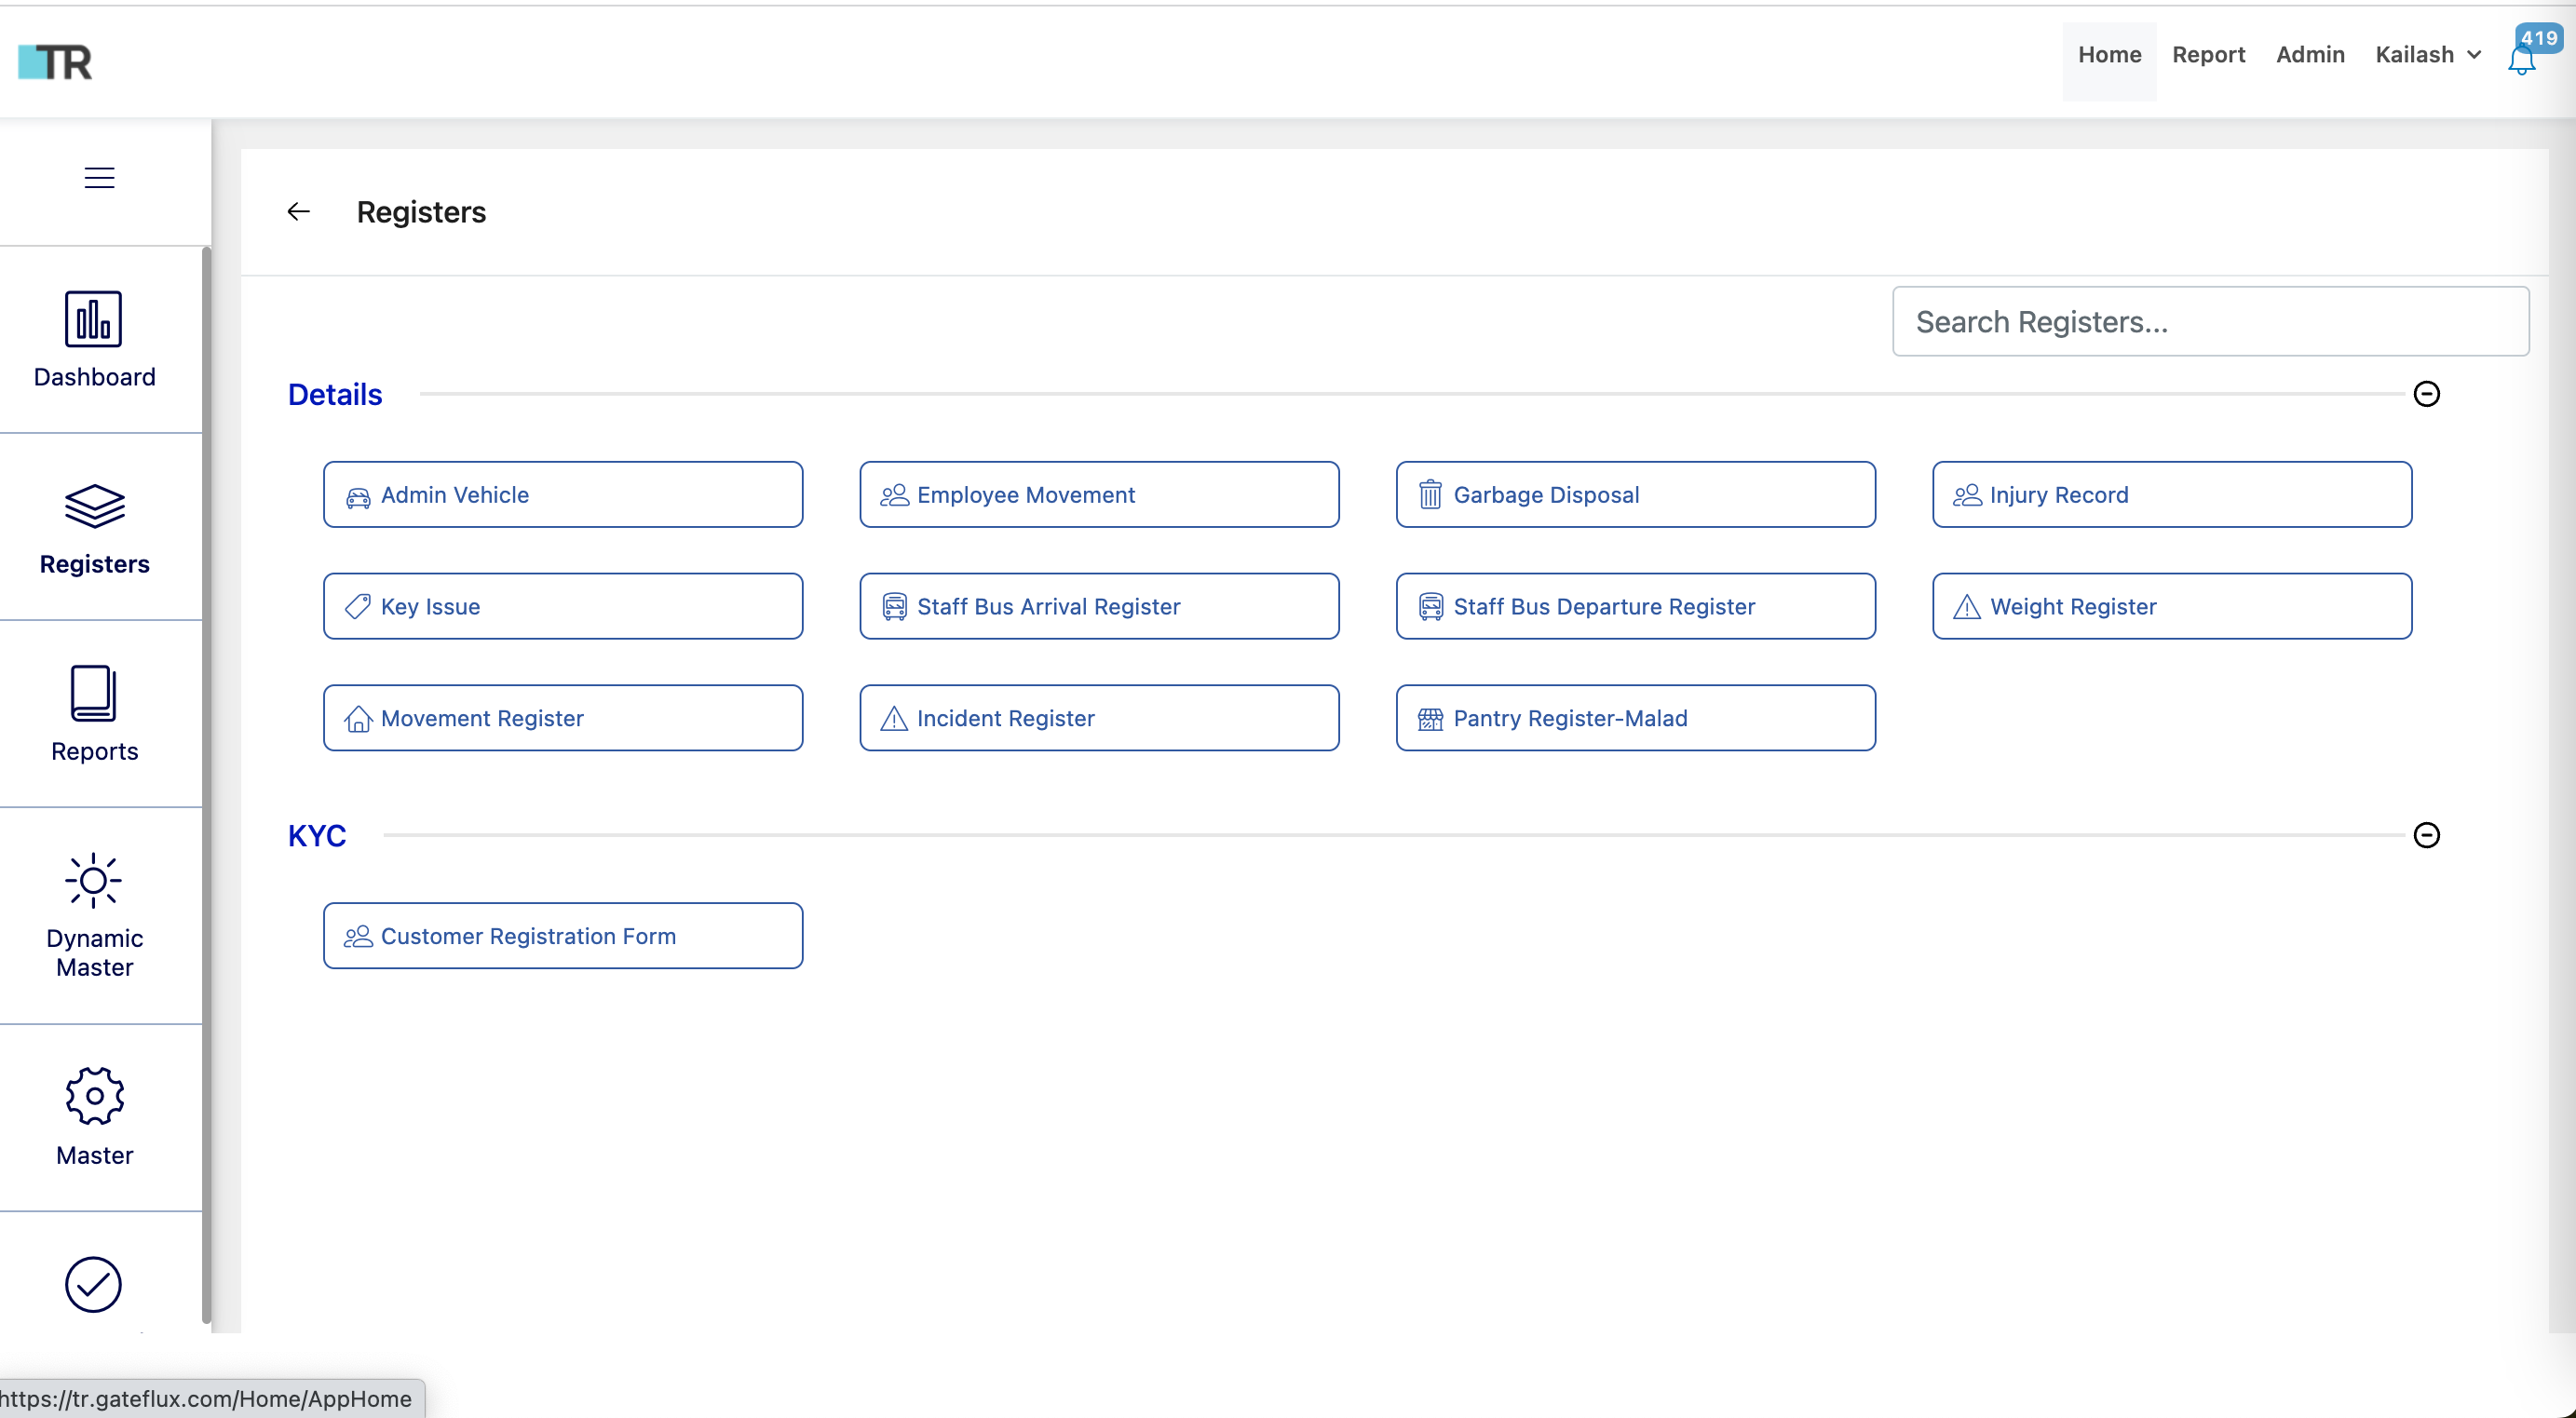Open the Kailash user dropdown
This screenshot has height=1418, width=2576.
point(2428,55)
